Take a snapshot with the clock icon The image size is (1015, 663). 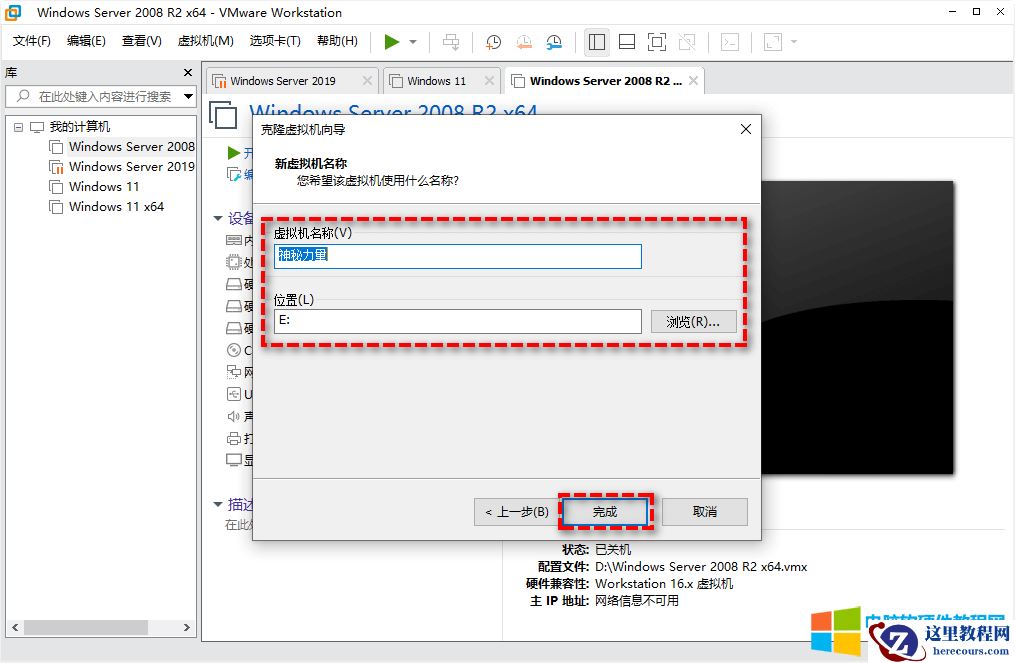click(493, 42)
